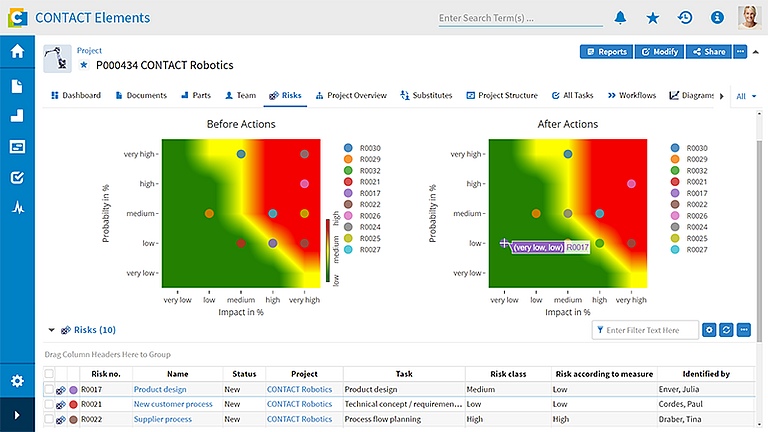Viewport: 768px width, 432px height.
Task: Open the parts icon in left sidebar
Action: 17,116
